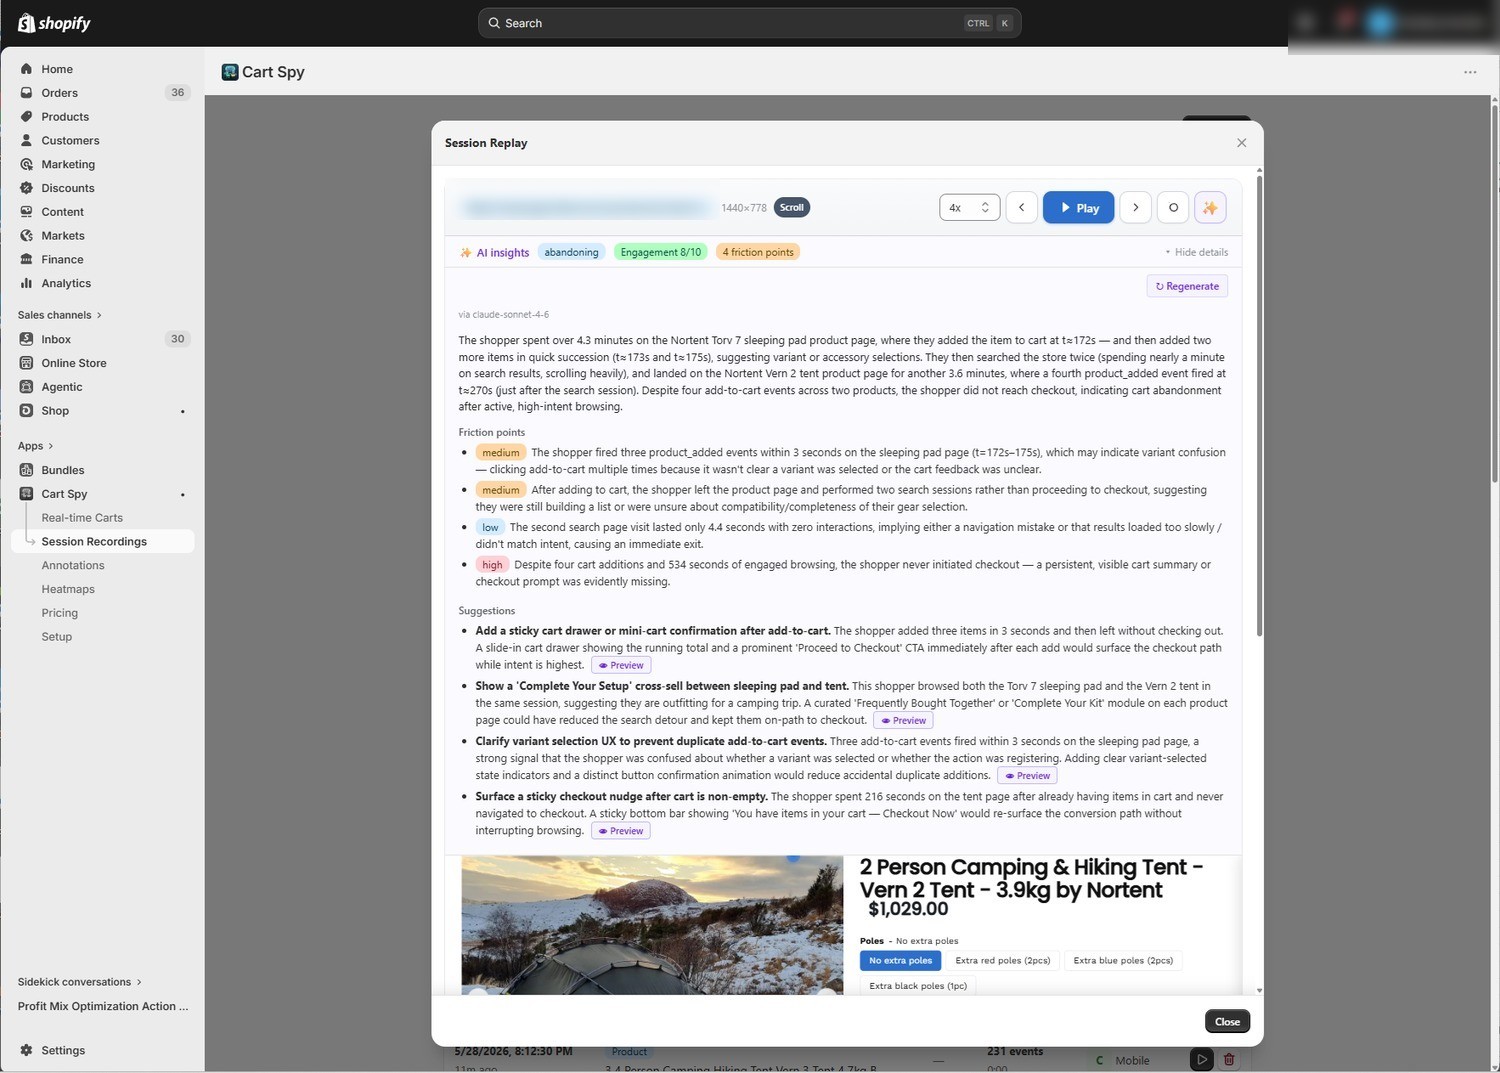Regenerate the AI insights
The width and height of the screenshot is (1500, 1073).
tap(1187, 286)
